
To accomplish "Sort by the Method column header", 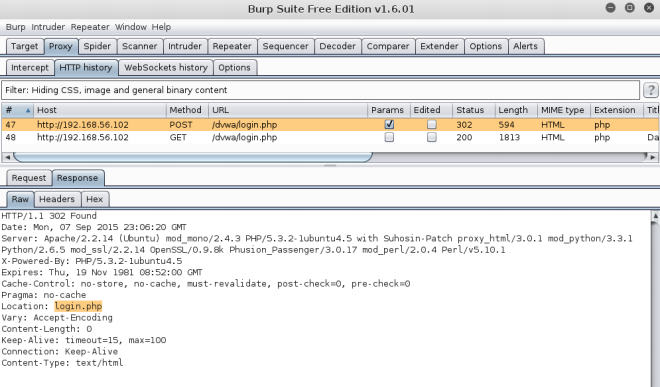I will [187, 110].
